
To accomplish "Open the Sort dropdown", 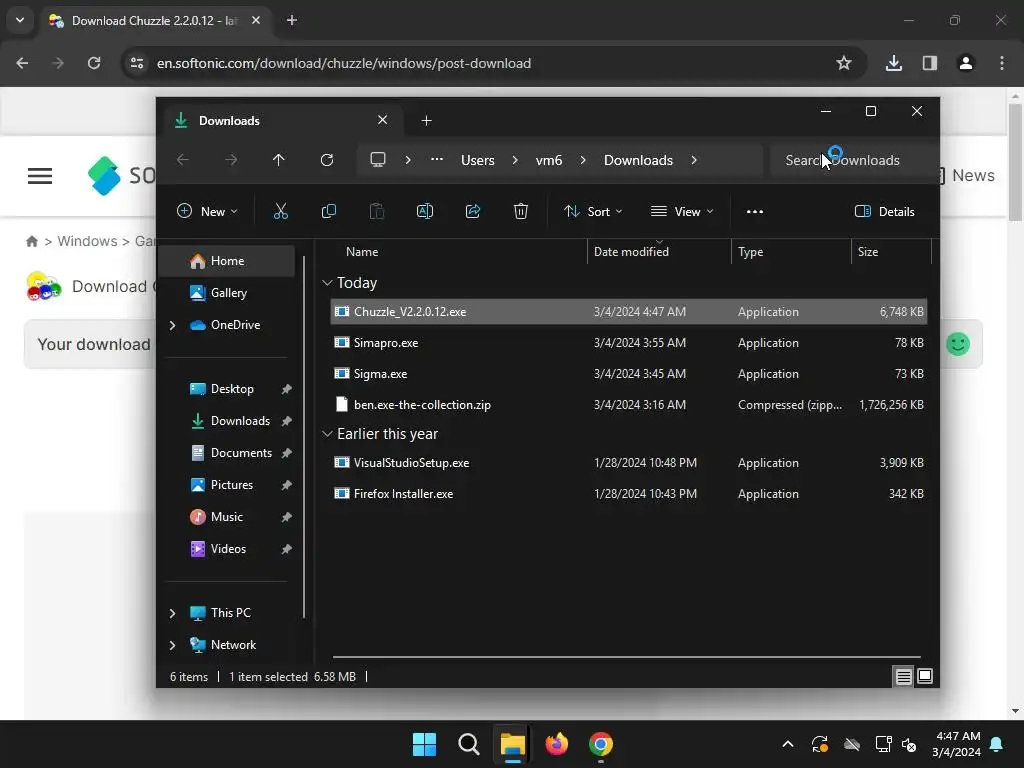I will 593,212.
